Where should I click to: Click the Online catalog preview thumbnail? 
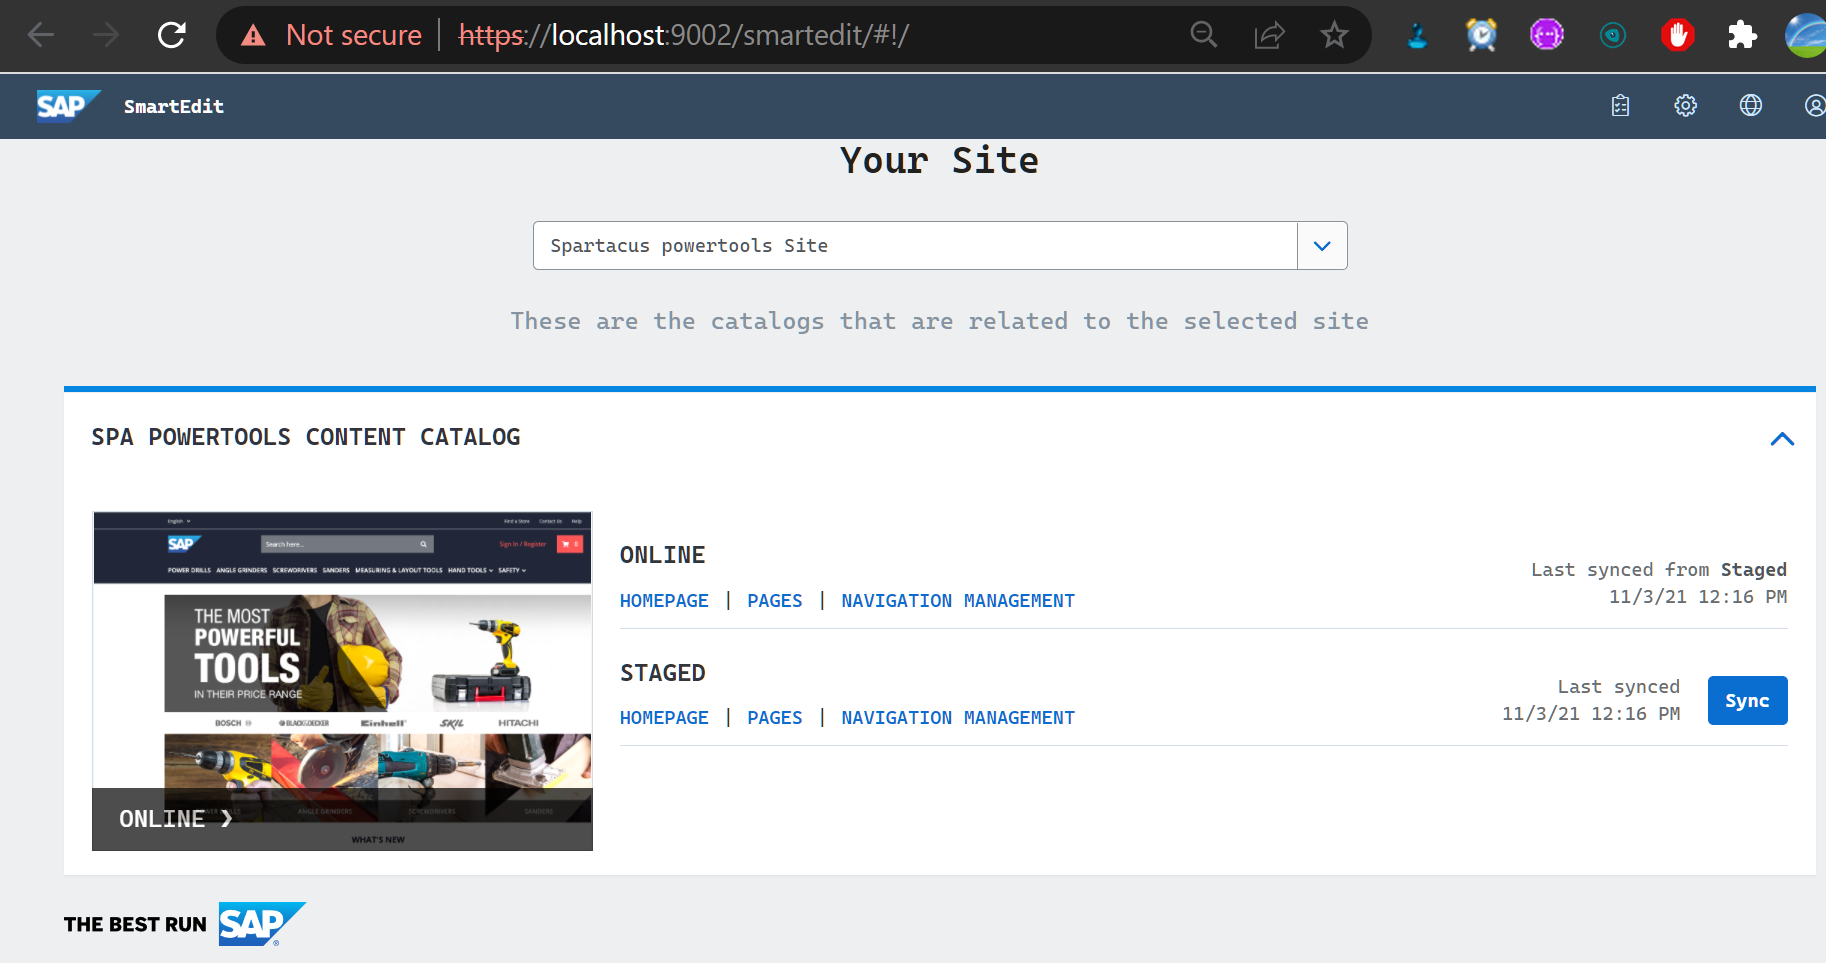click(x=342, y=680)
